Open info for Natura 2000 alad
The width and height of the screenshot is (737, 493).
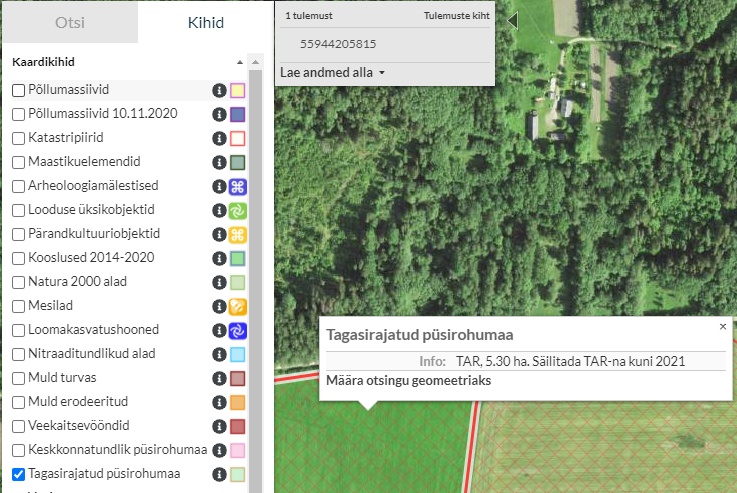(219, 282)
